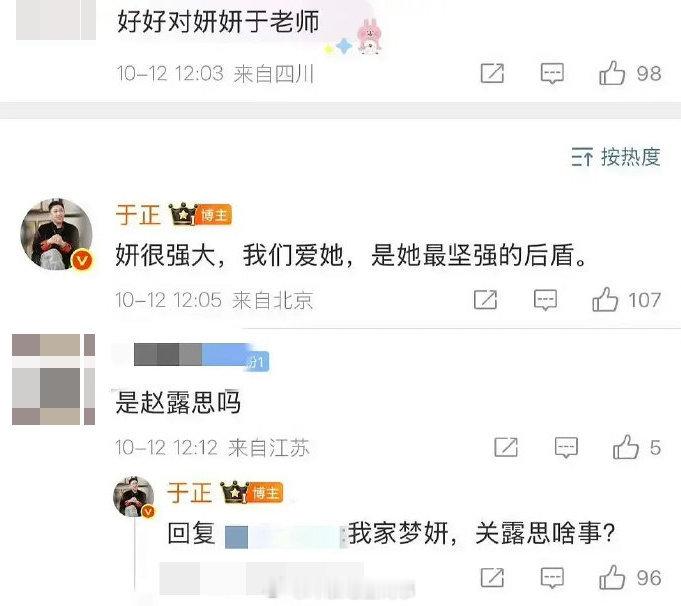
Task: Share 于正's 我家梦妍 reply
Action: pyautogui.click(x=493, y=577)
